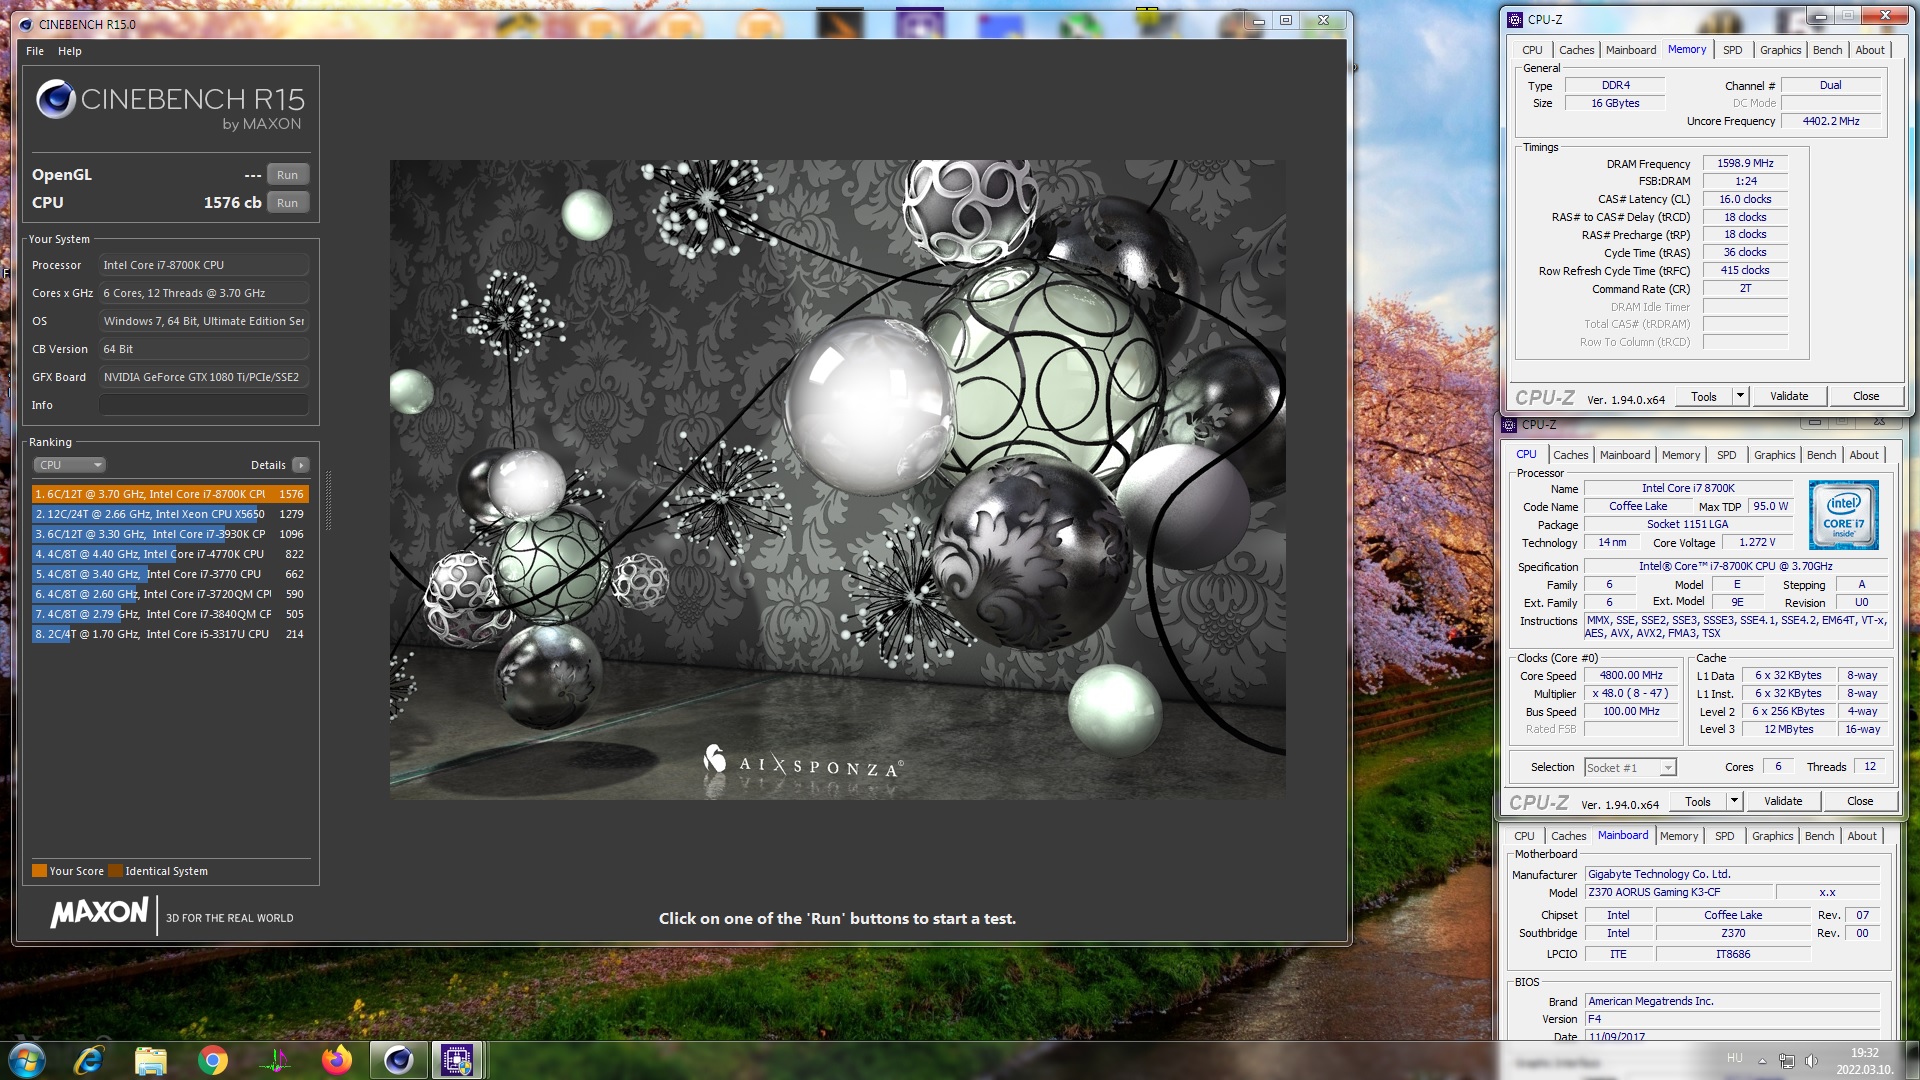Open Bench tab in top CPU-Z window
This screenshot has width=1920, height=1080.
tap(1827, 50)
